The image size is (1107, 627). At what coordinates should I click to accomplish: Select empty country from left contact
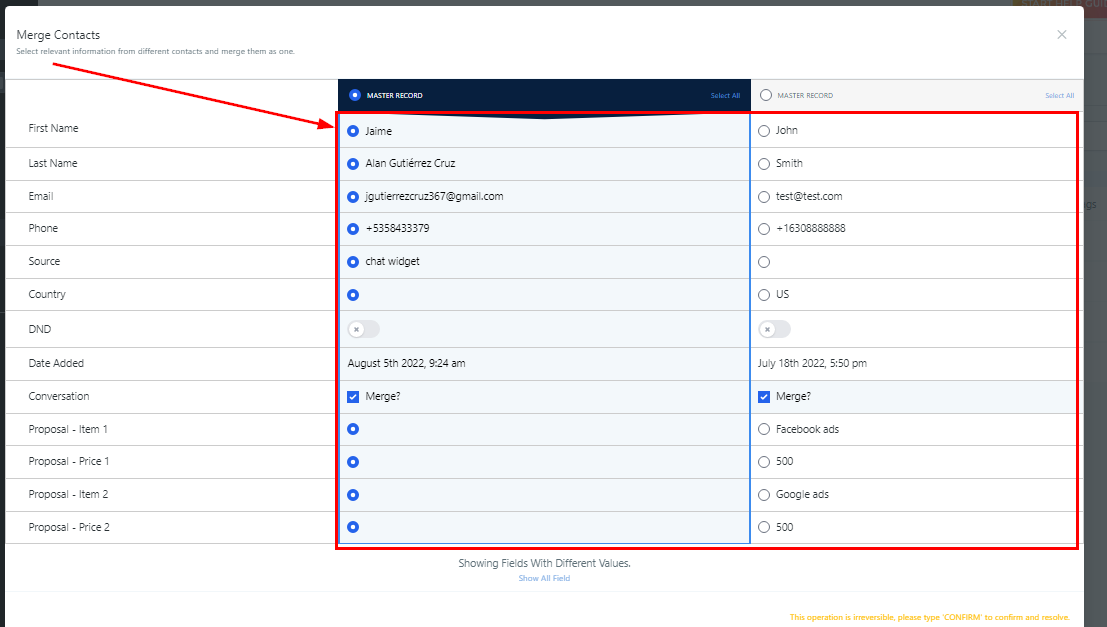tap(353, 295)
